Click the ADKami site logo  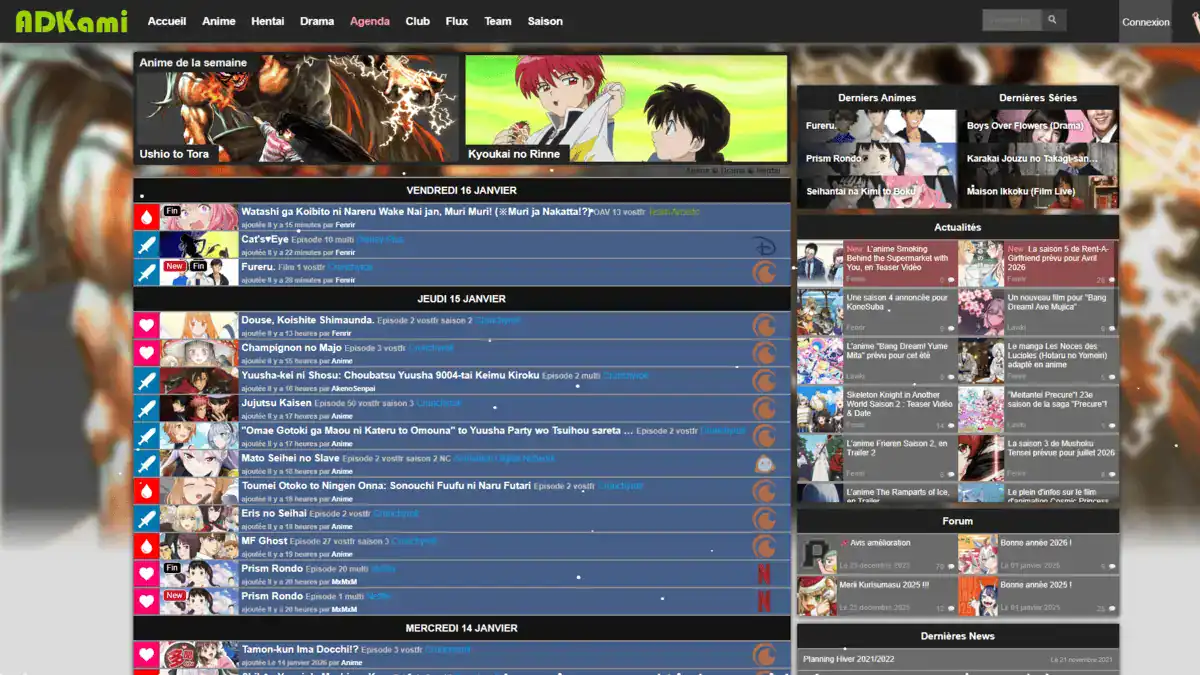tap(72, 20)
